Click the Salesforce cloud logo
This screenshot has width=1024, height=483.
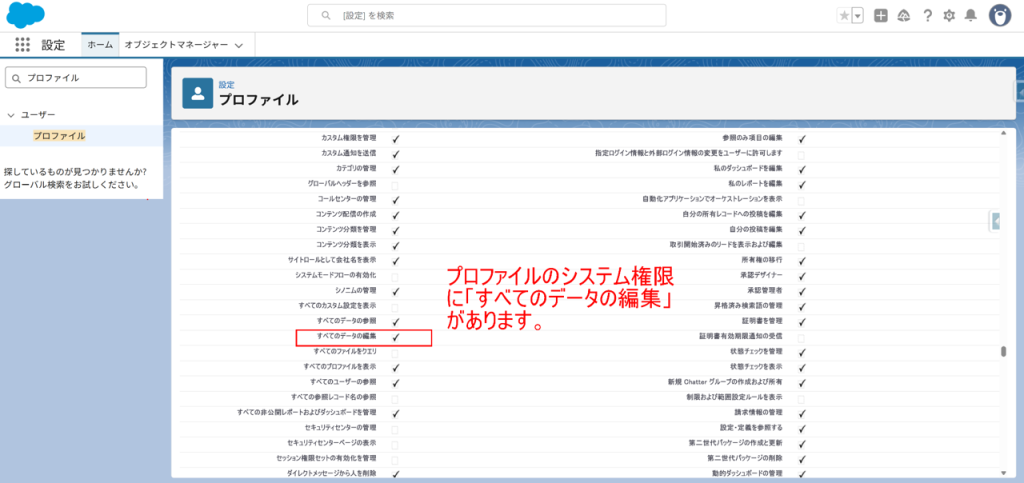tap(25, 15)
